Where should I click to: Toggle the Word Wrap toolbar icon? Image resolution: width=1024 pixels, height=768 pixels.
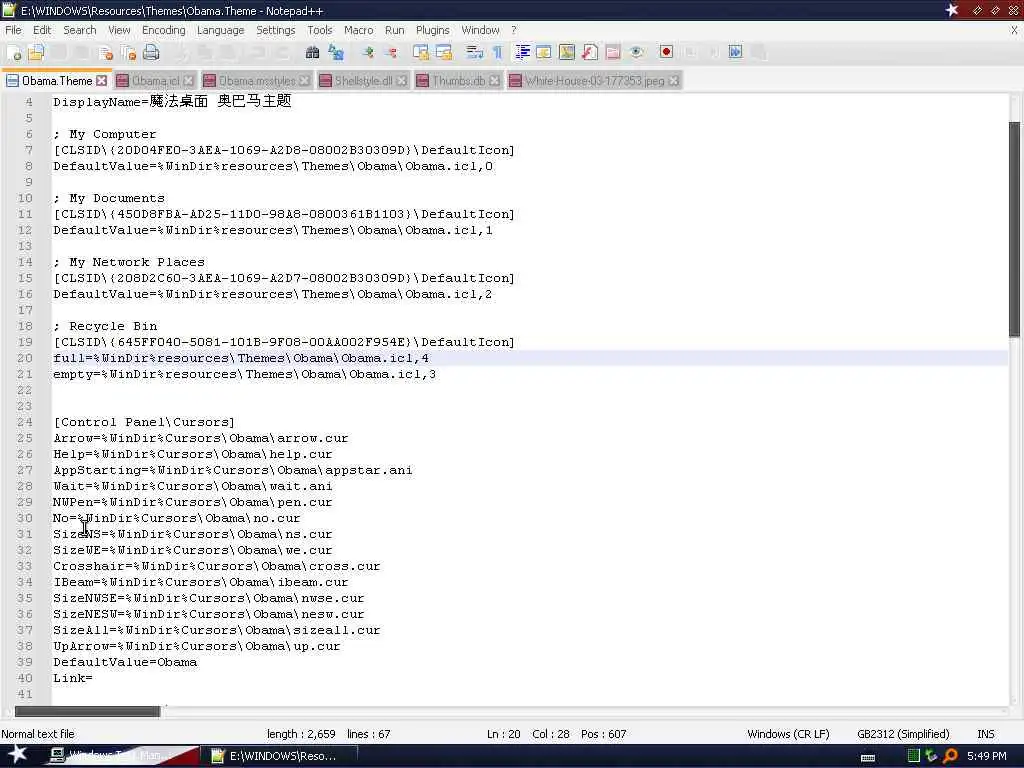[475, 53]
